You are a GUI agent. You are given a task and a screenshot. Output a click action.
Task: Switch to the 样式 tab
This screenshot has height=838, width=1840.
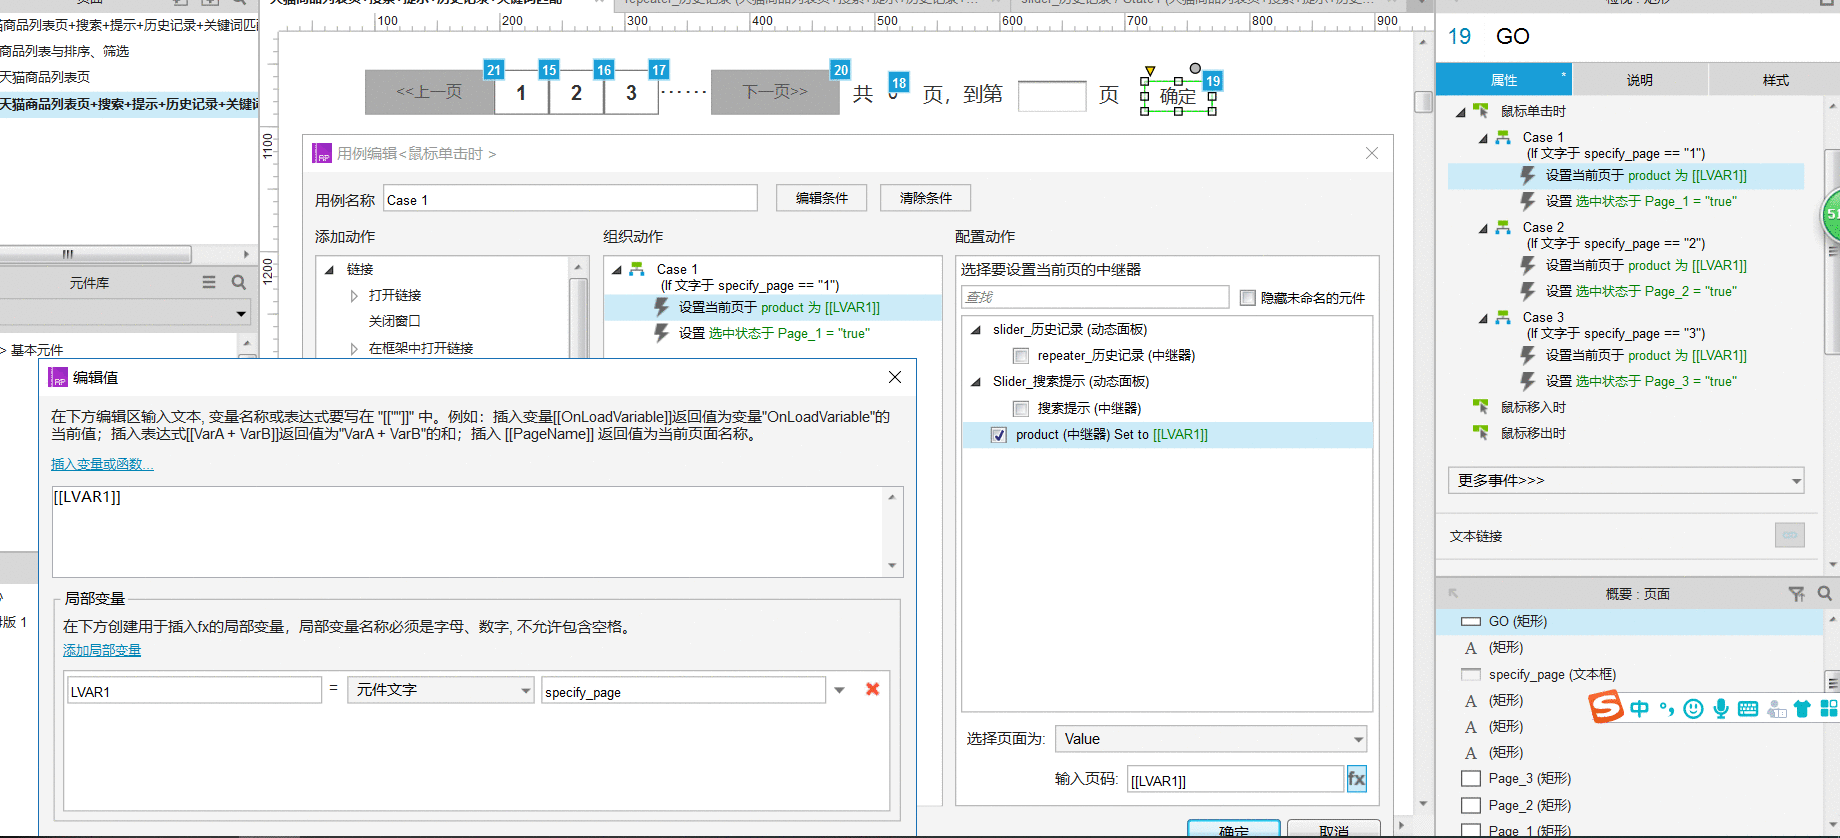point(1775,80)
